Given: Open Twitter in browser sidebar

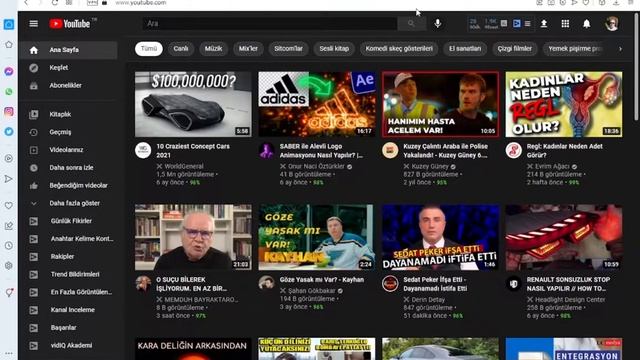Looking at the screenshot, I should 9,131.
